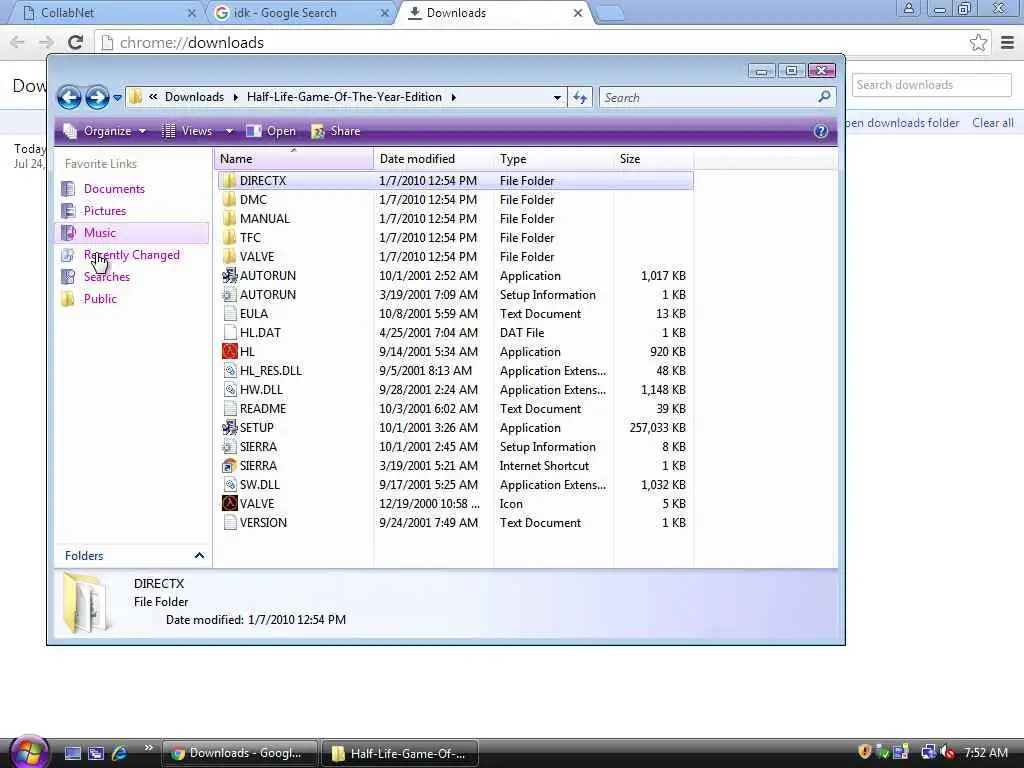The image size is (1024, 768).
Task: Switch to Downloads - Google taskbar button
Action: coord(238,753)
